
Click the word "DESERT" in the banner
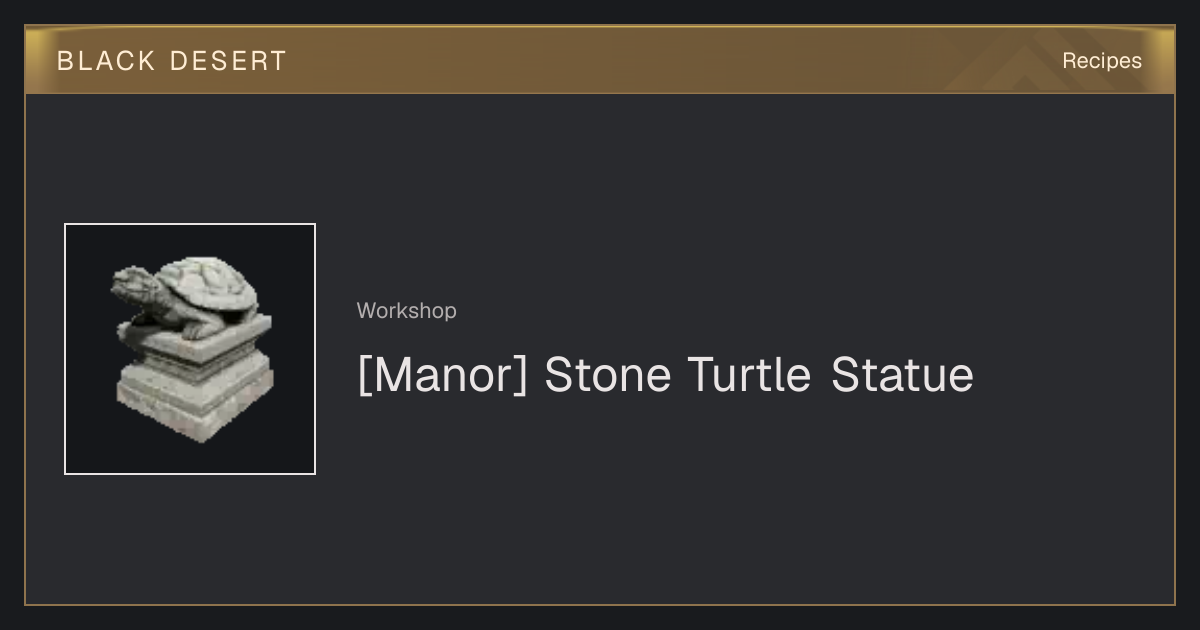tap(228, 61)
